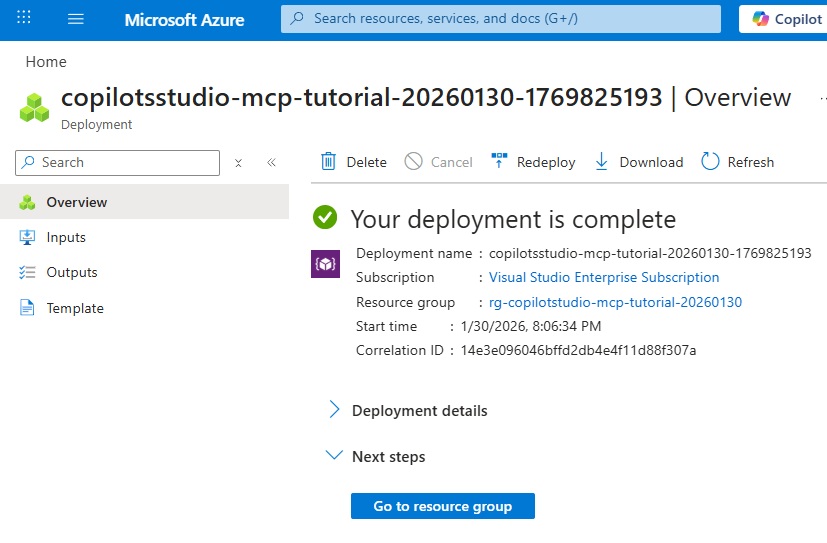The width and height of the screenshot is (827, 543).
Task: Click the Deployment name value text
Action: pos(650,253)
